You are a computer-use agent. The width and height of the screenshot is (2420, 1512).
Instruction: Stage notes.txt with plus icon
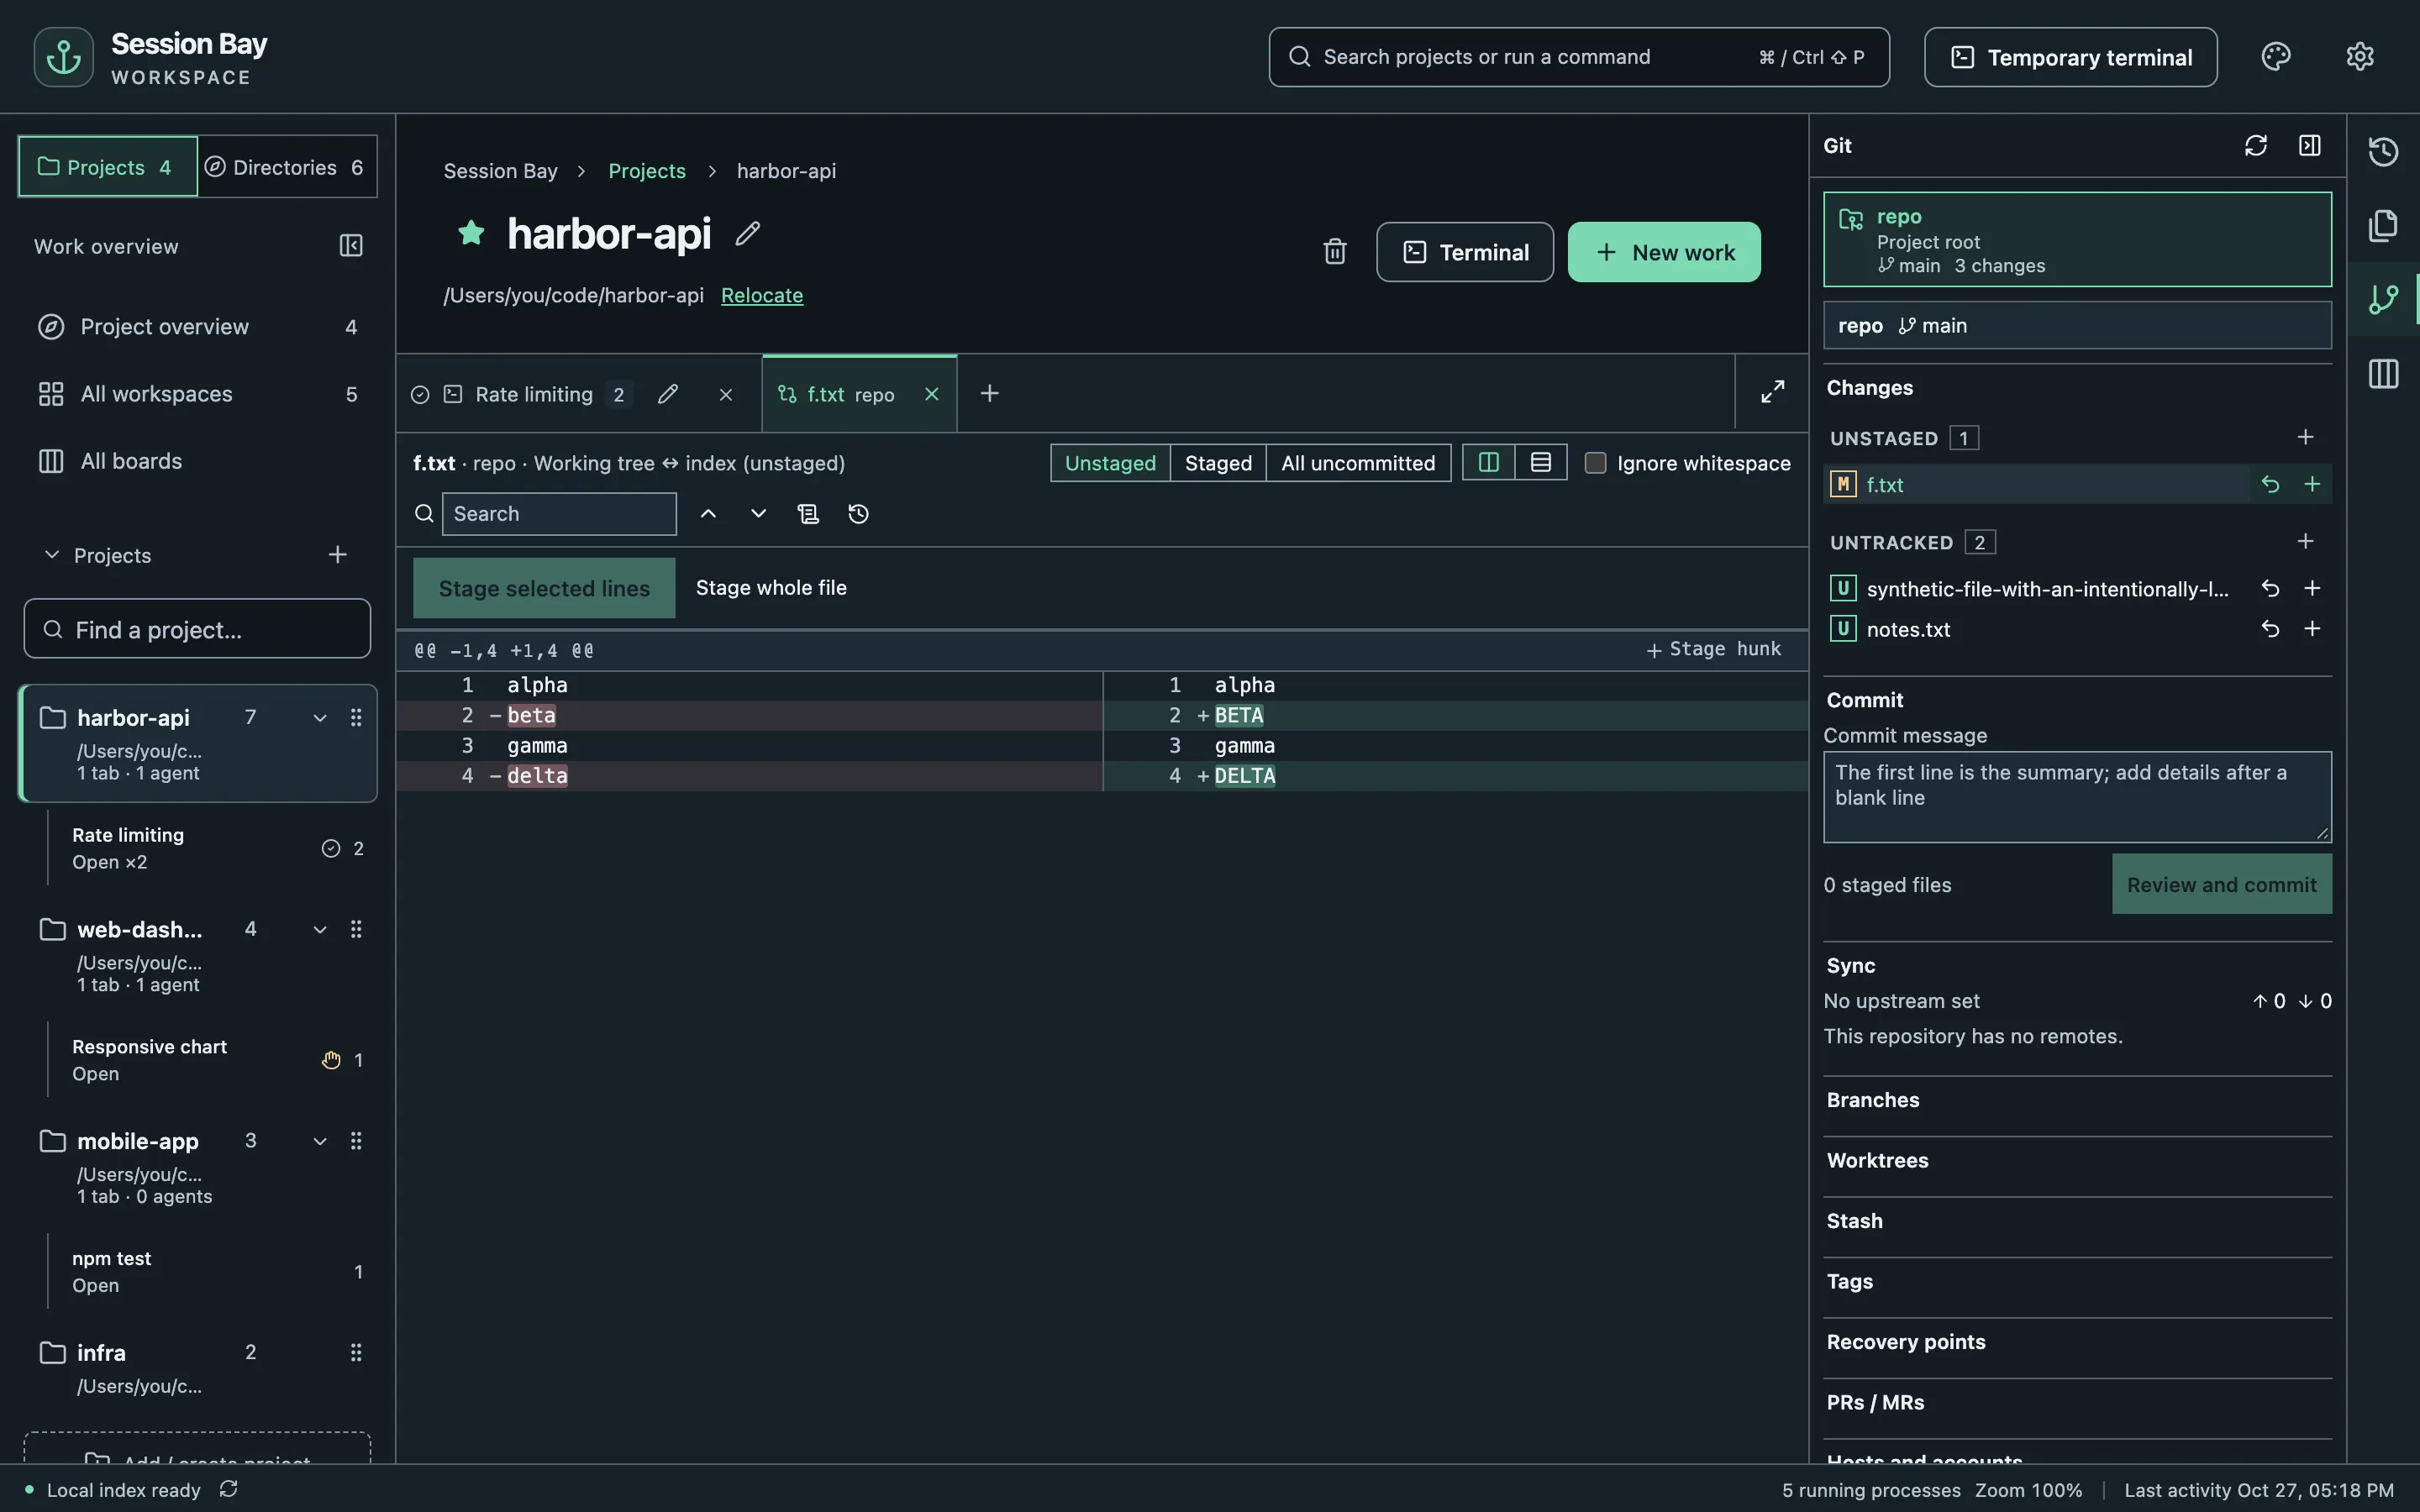2312,629
